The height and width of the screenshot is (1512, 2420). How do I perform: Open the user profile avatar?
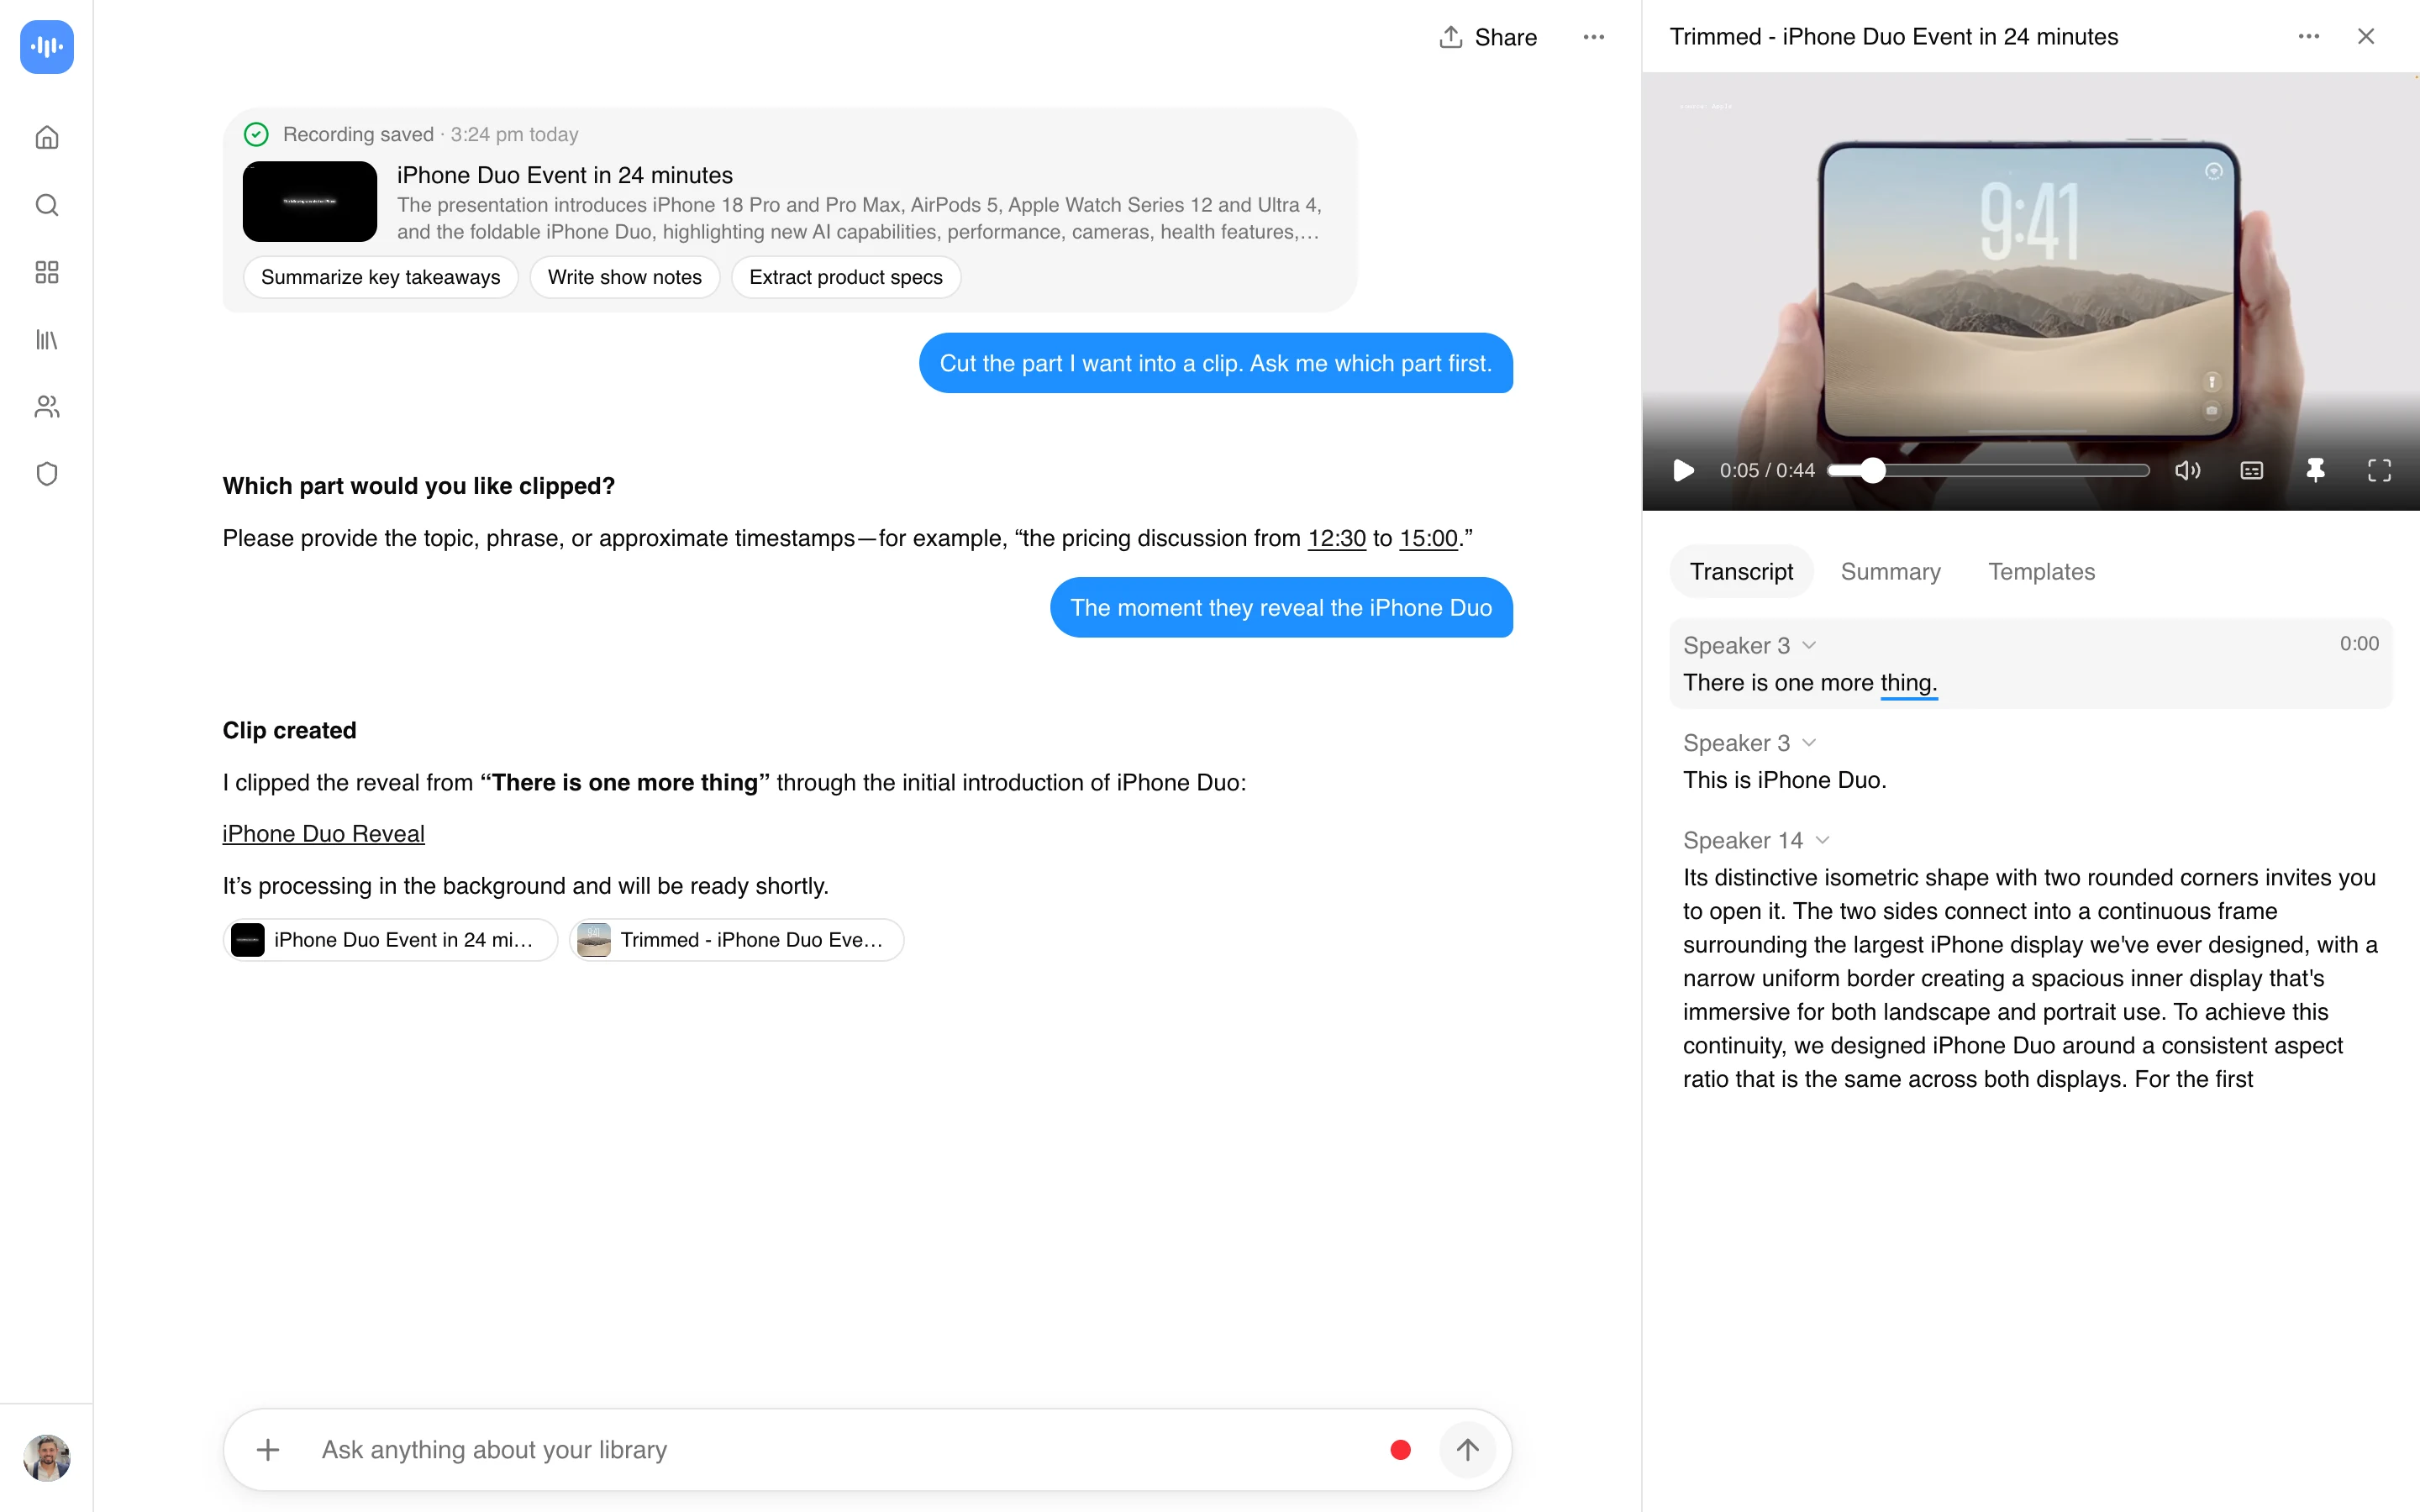click(x=47, y=1457)
